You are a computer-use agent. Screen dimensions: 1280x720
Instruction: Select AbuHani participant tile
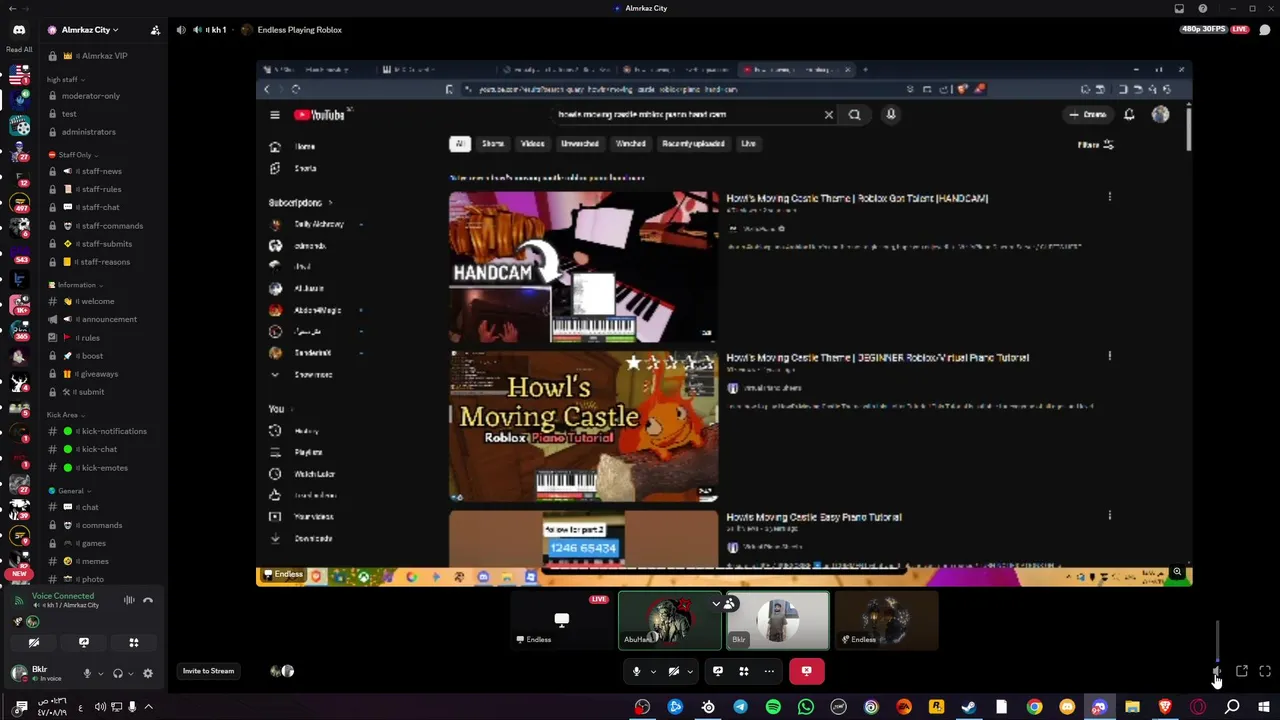(670, 620)
